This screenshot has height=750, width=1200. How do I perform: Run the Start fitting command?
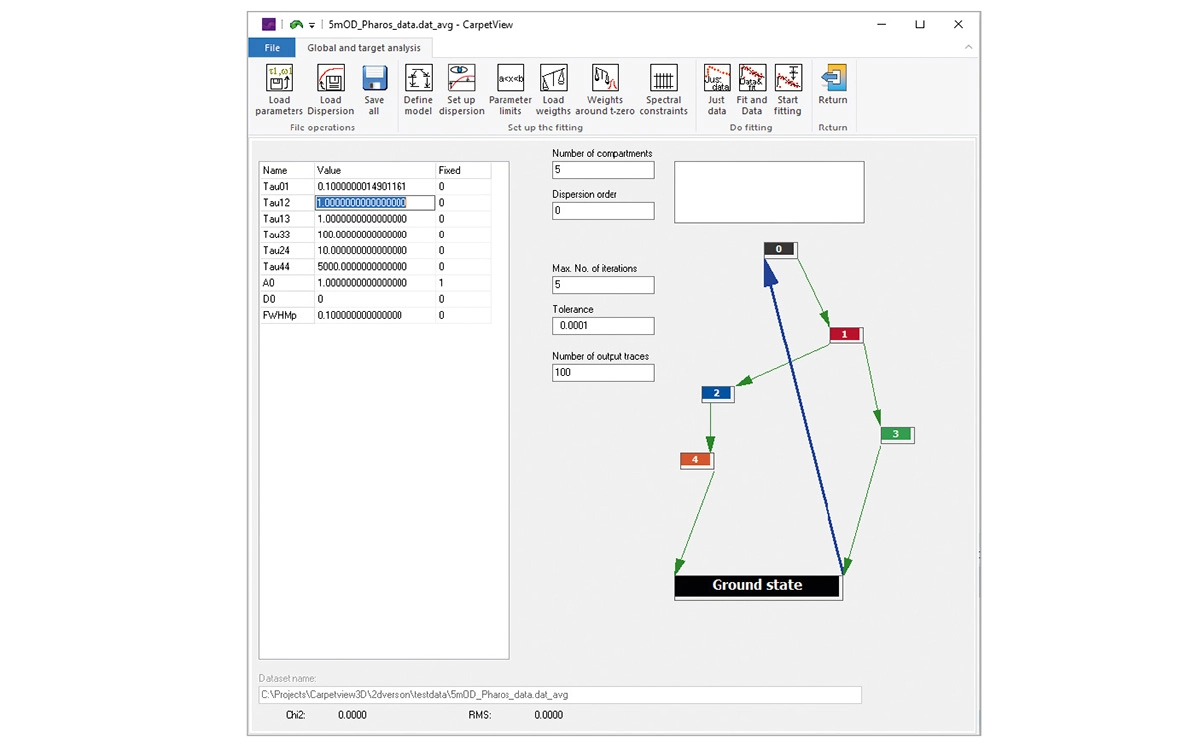pos(788,79)
